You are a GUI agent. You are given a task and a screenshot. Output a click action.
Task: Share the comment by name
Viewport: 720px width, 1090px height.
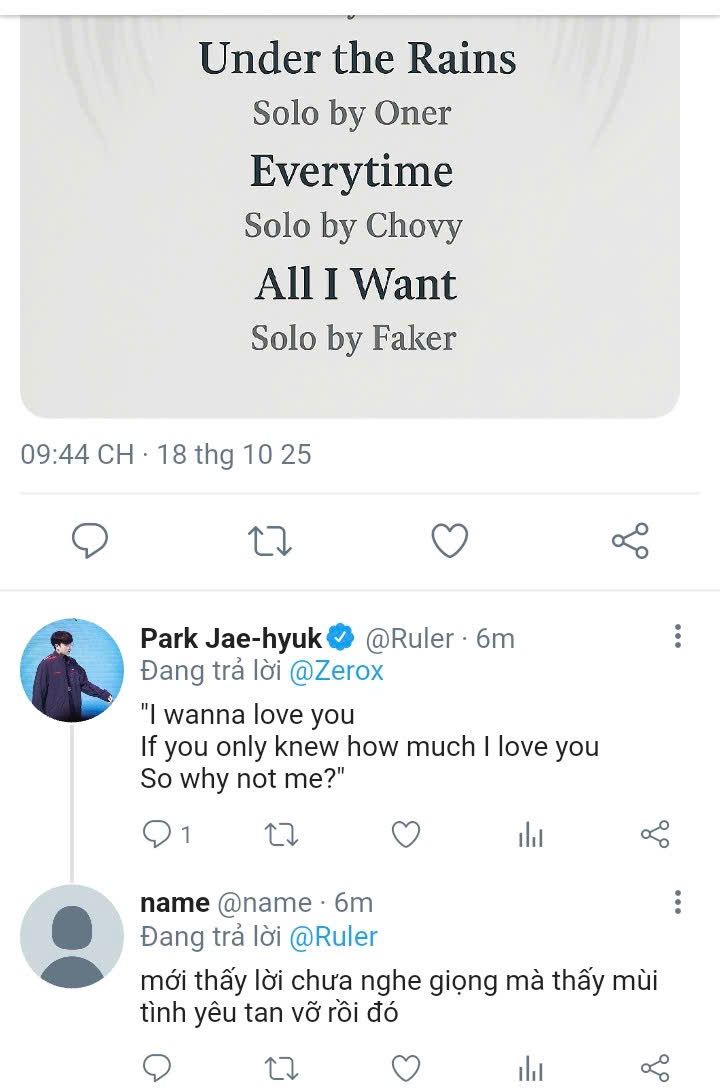click(655, 1066)
